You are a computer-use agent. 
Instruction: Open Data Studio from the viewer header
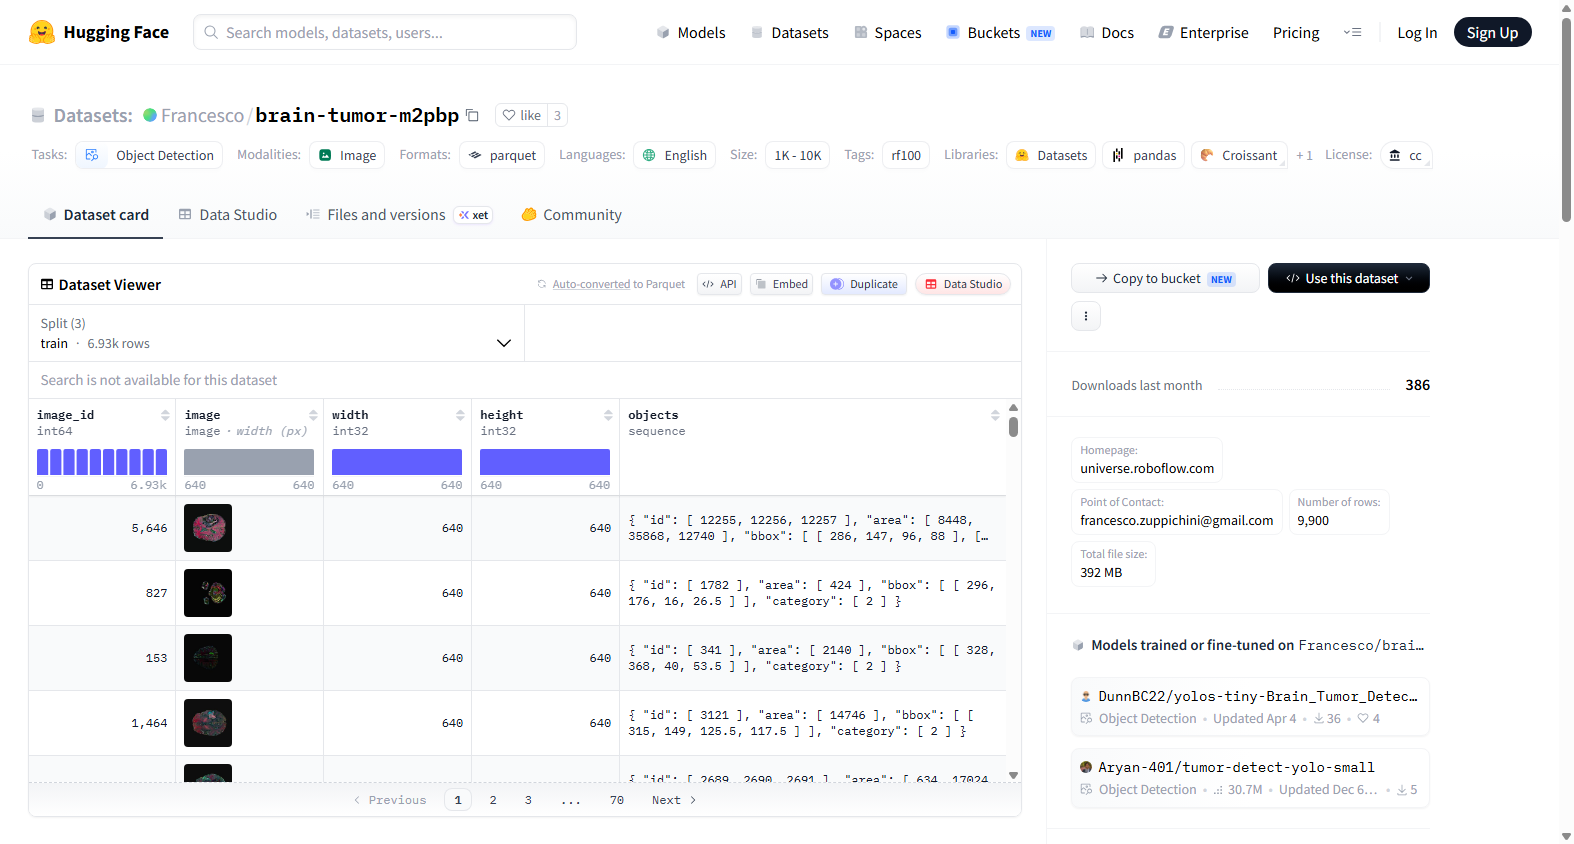click(963, 284)
